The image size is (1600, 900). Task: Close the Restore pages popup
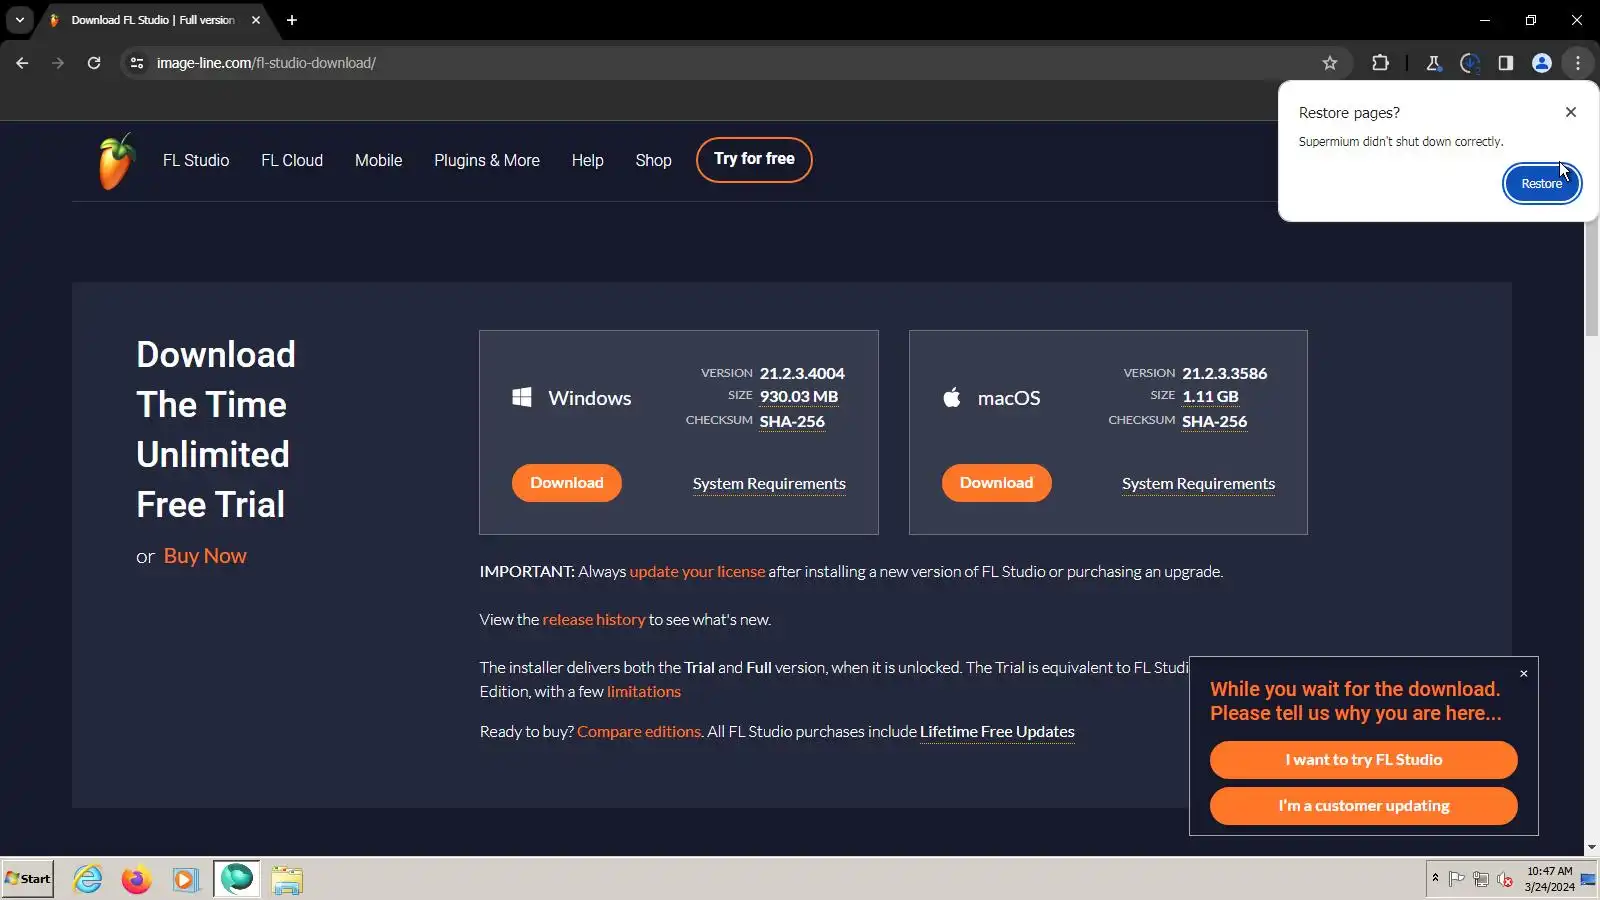pos(1571,112)
